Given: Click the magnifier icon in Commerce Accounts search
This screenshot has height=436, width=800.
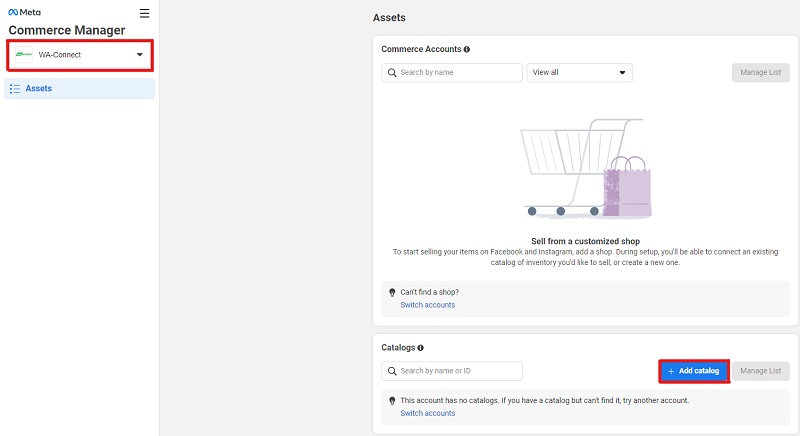Looking at the screenshot, I should click(392, 73).
